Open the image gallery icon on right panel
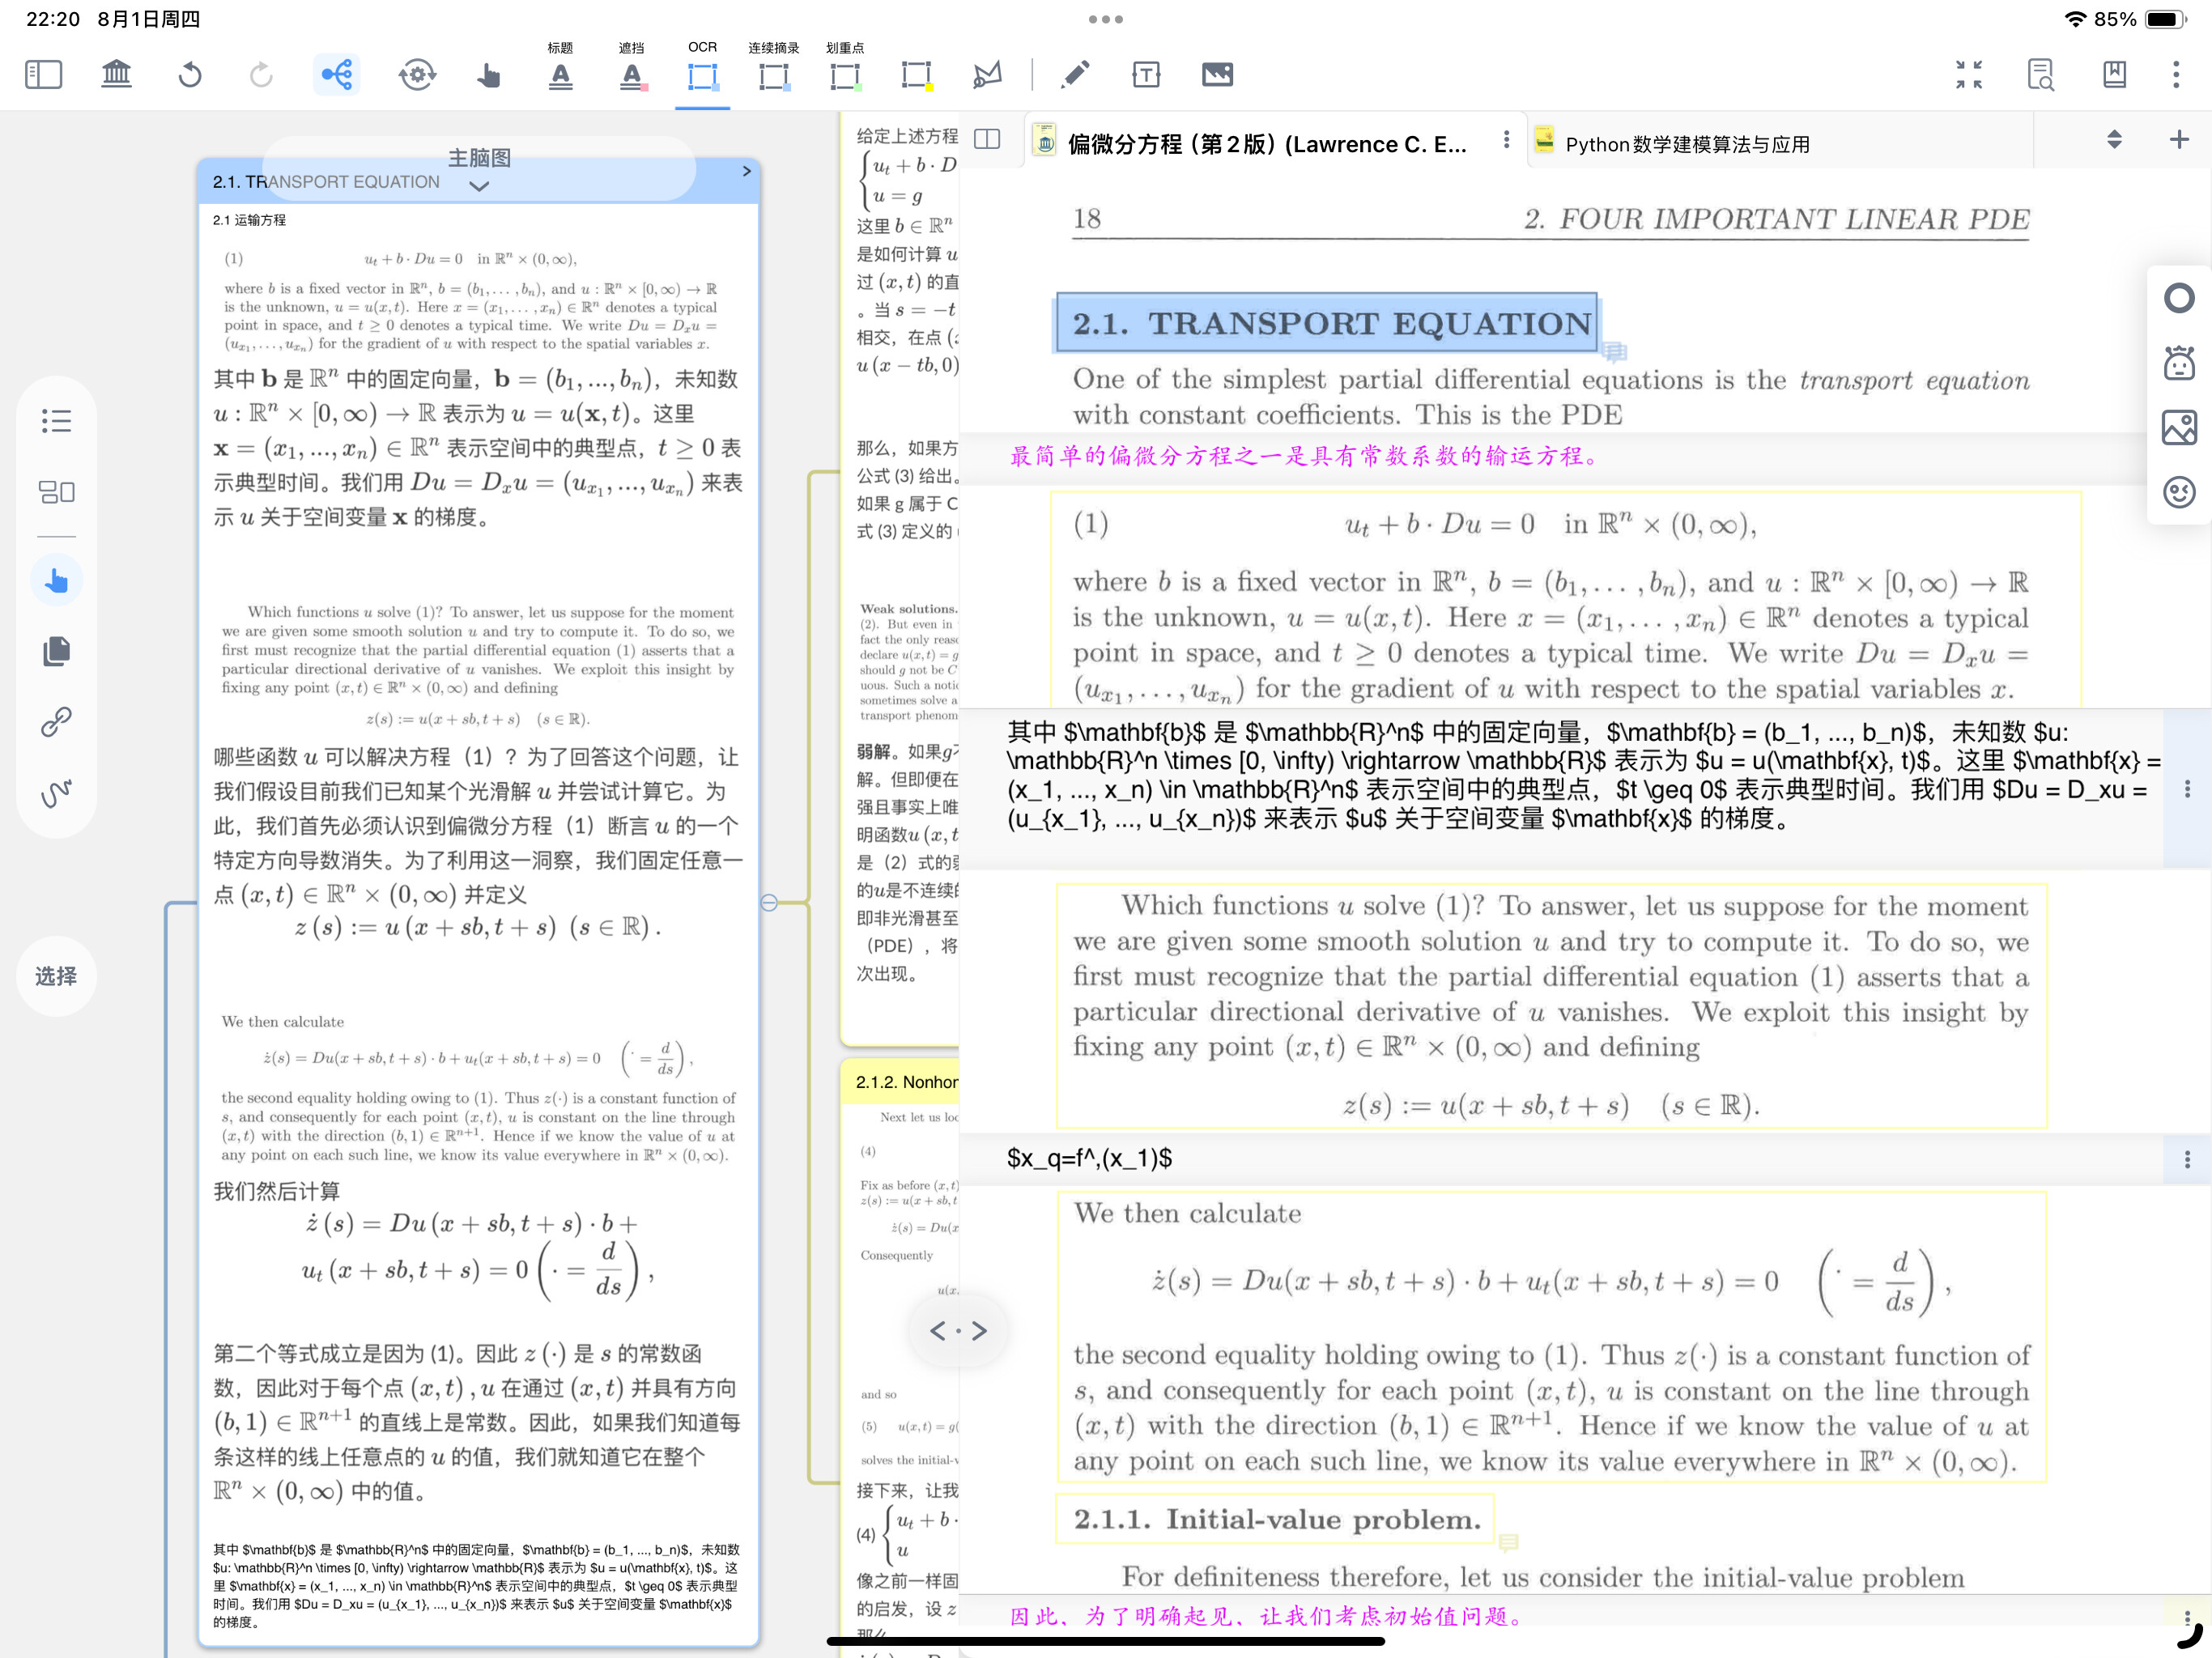The height and width of the screenshot is (1658, 2212). click(2179, 428)
